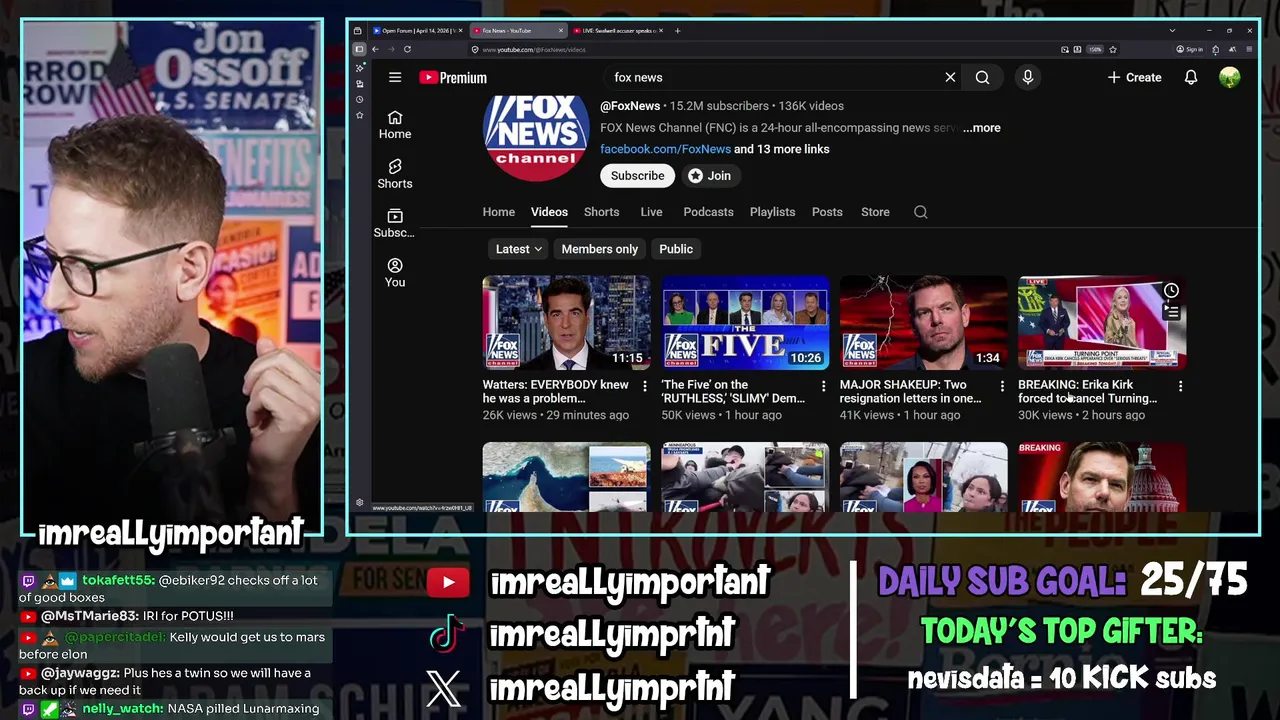Open the video with the map thumbnail

point(566,477)
